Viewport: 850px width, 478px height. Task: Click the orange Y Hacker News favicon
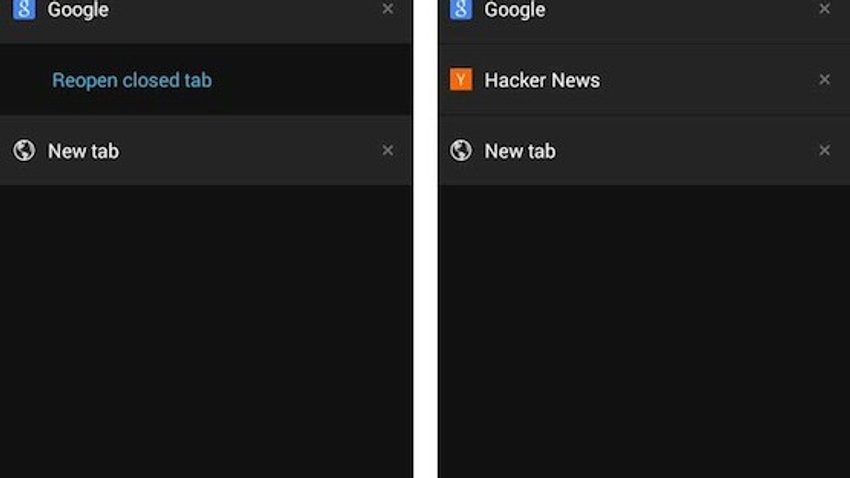tap(461, 80)
